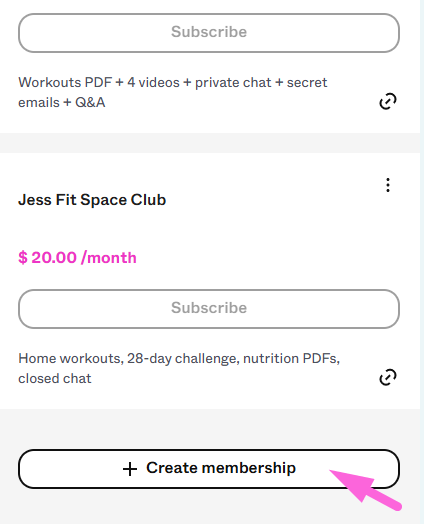Image resolution: width=424 pixels, height=524 pixels.
Task: Select the Jess Fit Space Club title
Action: (92, 200)
